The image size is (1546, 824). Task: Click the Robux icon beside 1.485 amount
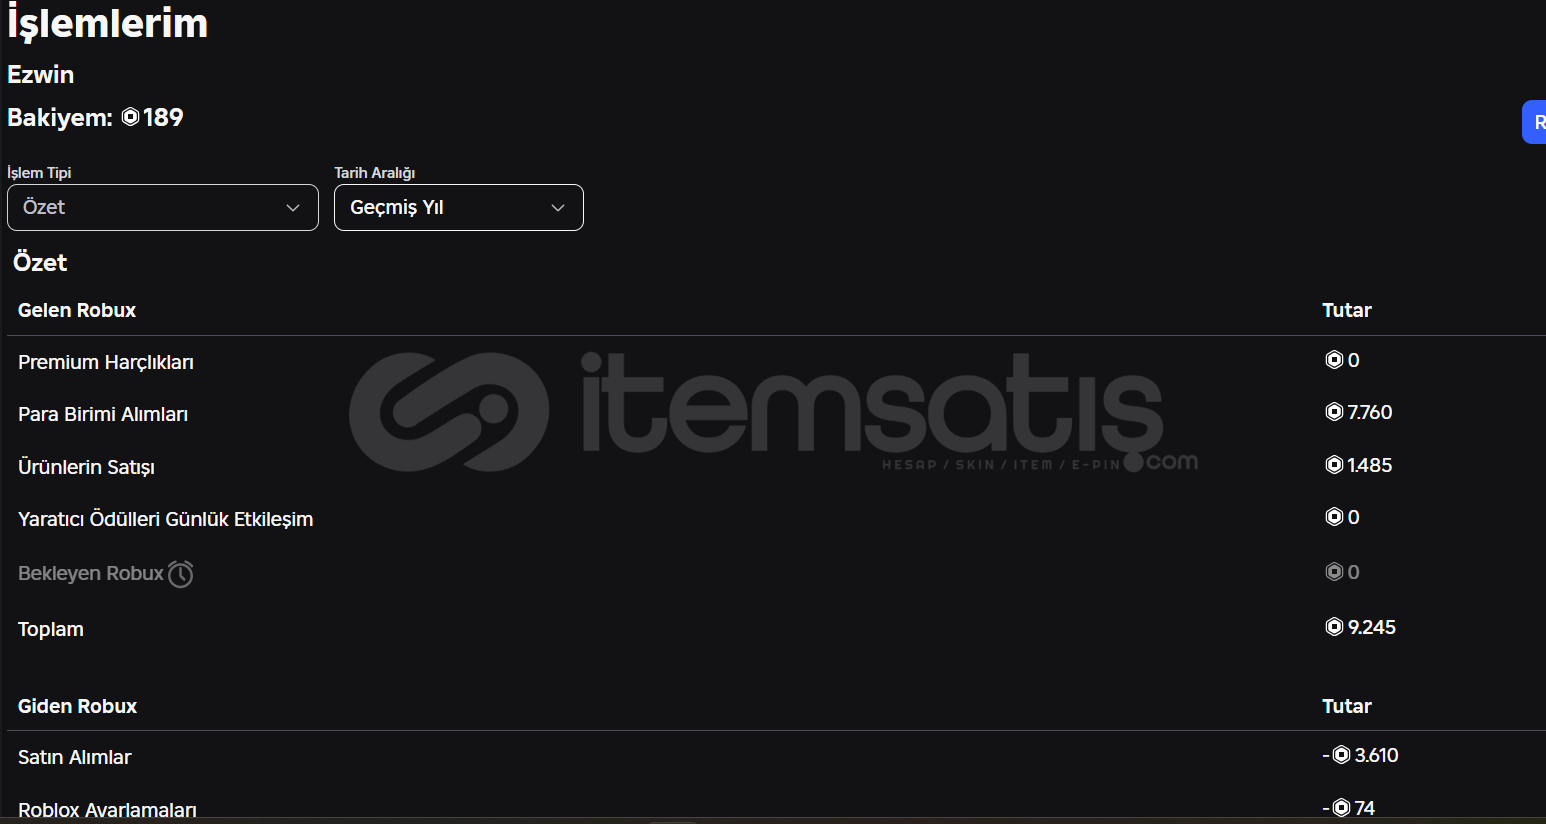pos(1334,465)
